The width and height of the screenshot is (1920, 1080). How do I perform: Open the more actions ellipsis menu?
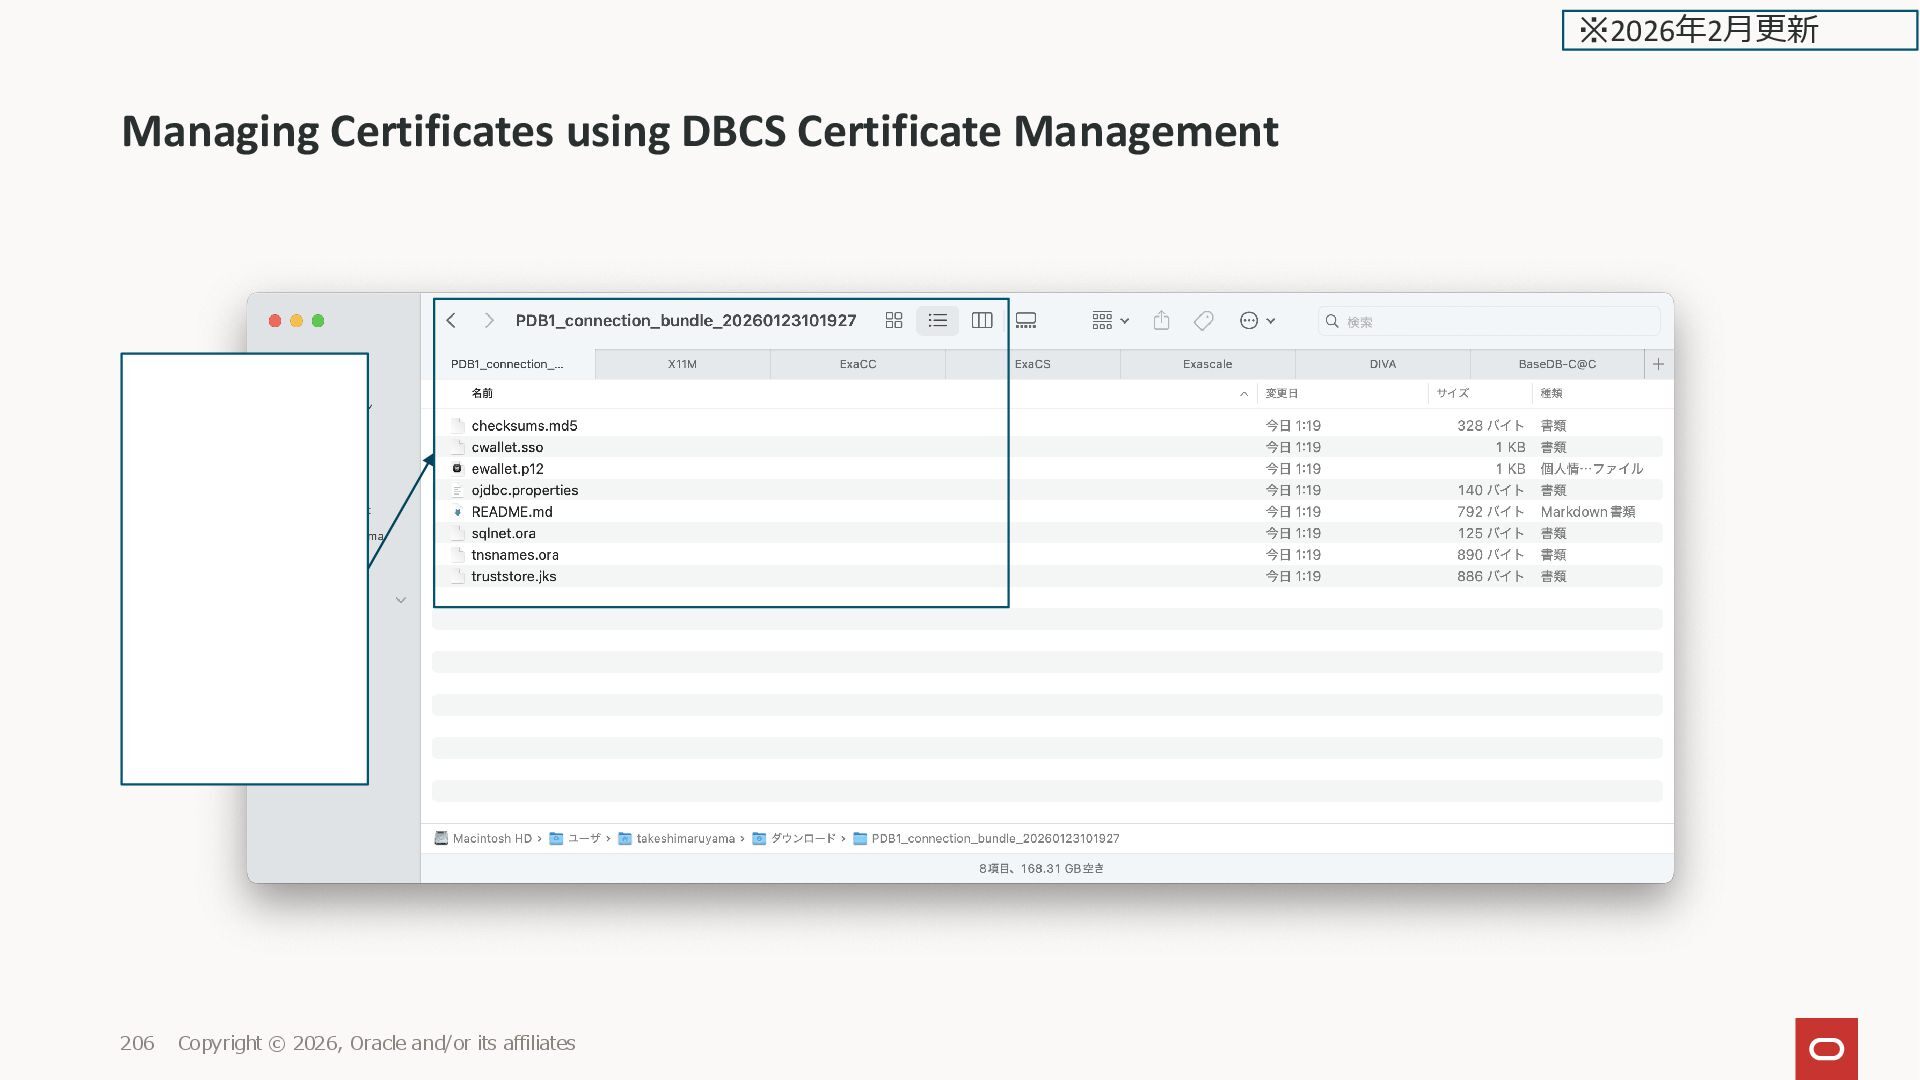point(1256,320)
